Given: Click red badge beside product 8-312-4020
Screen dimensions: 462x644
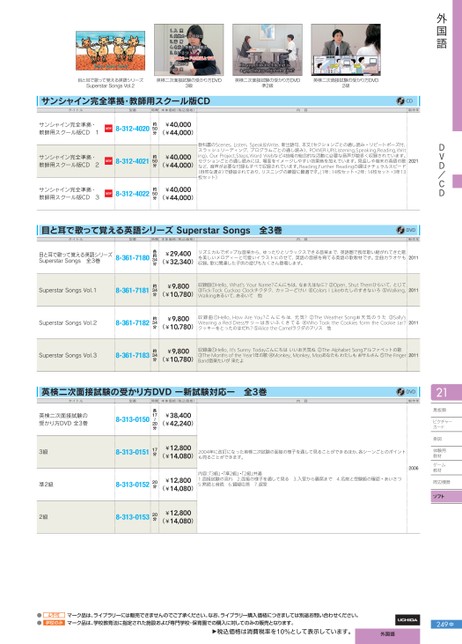Looking at the screenshot, I should [x=108, y=128].
